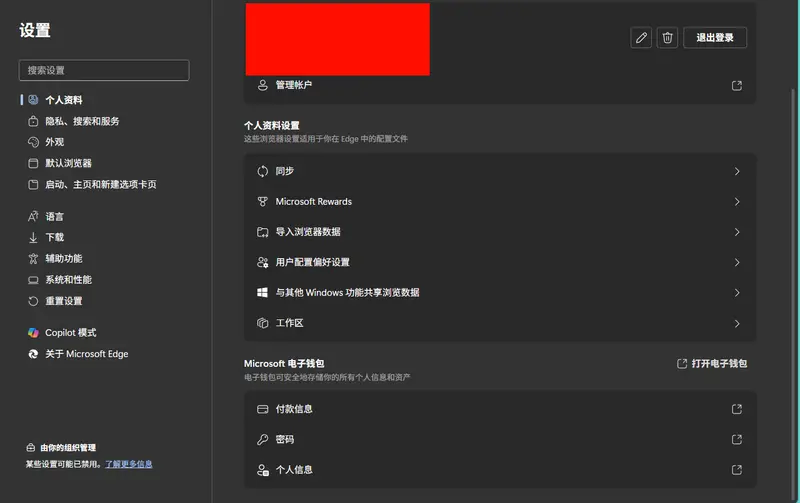Screen dimensions: 800x503
Task: Click the pencil edit profile icon
Action: tap(641, 38)
